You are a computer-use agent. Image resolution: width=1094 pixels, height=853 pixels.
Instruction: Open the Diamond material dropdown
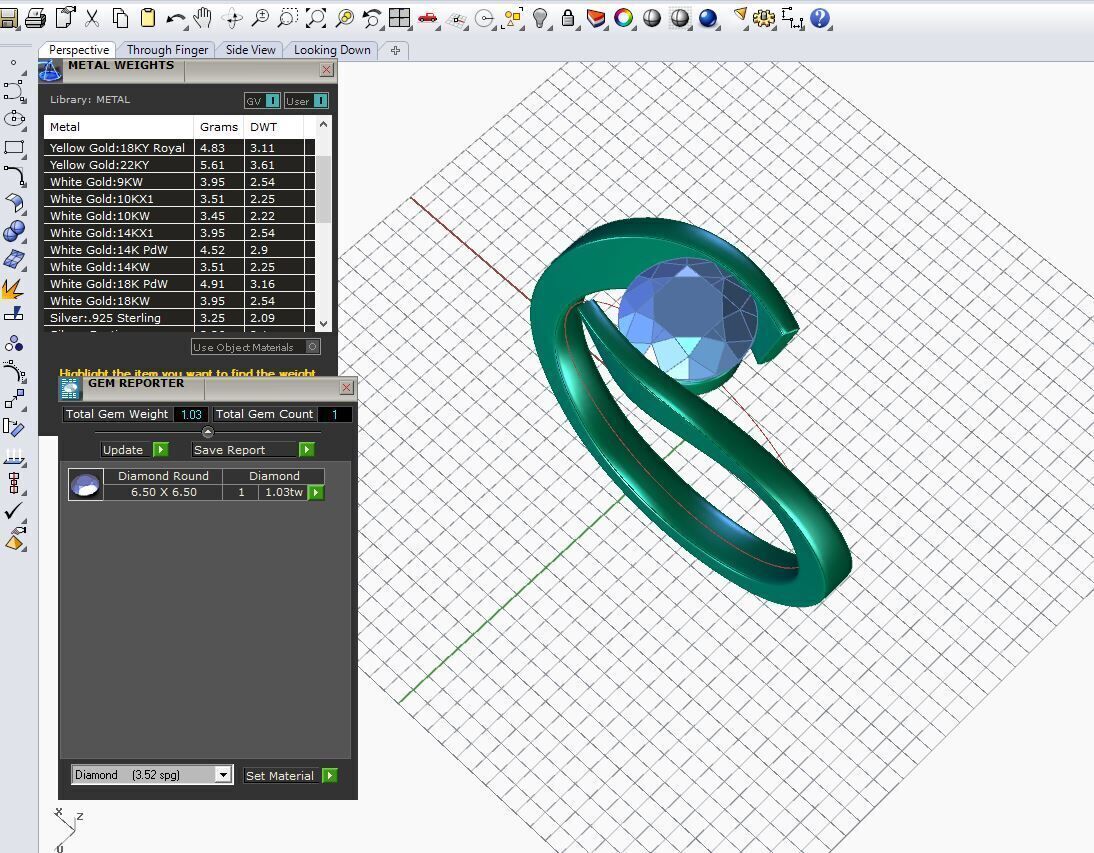coord(223,774)
